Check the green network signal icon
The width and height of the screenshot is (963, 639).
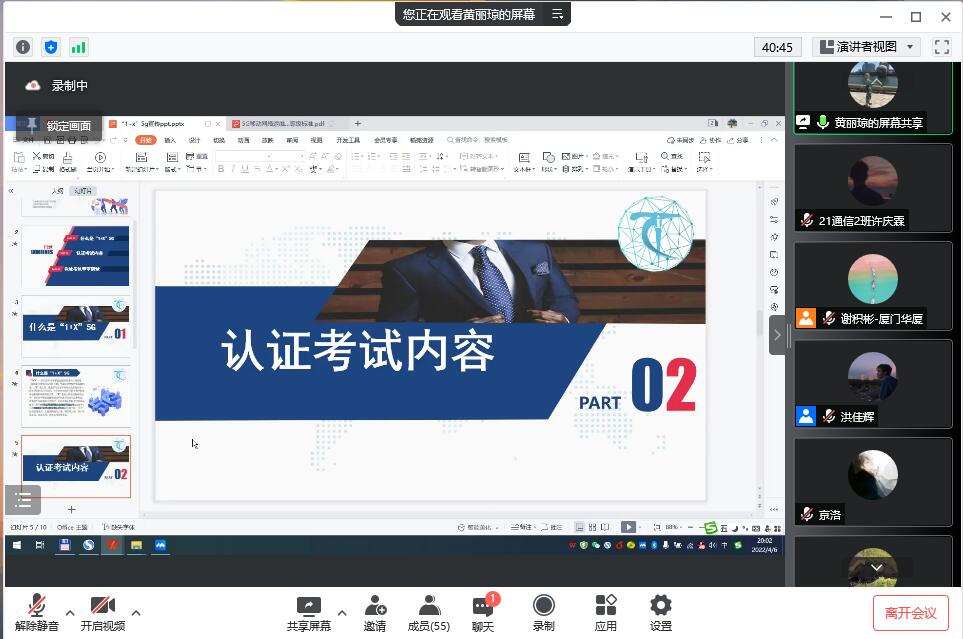click(x=78, y=47)
